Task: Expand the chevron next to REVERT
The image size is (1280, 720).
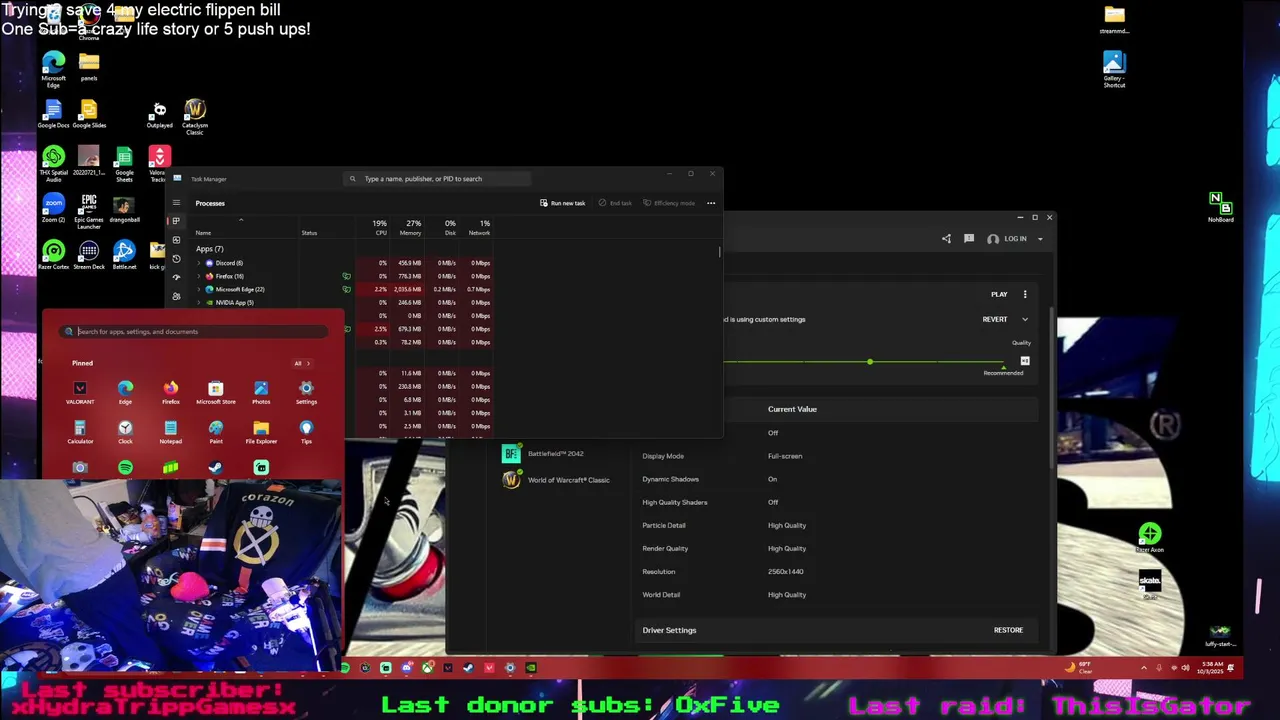Action: click(1024, 319)
